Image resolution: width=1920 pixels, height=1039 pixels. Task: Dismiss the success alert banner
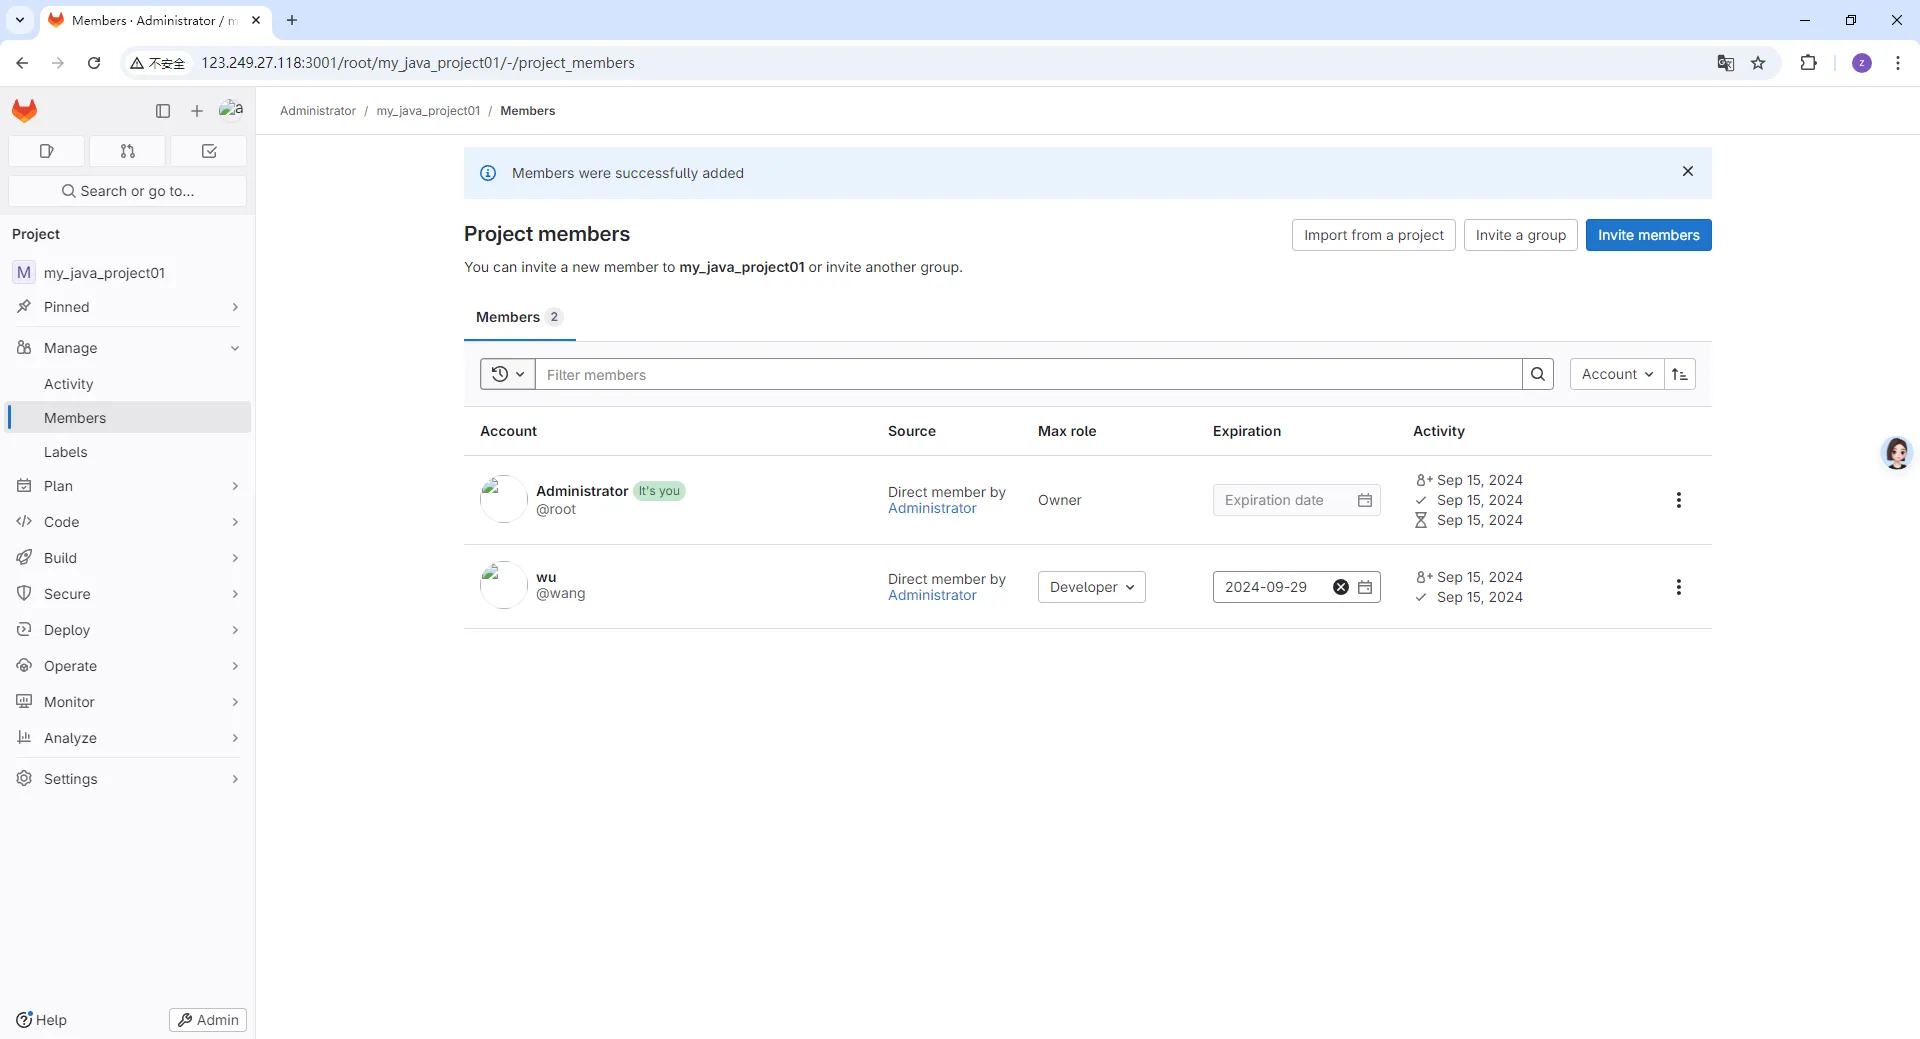coord(1688,172)
